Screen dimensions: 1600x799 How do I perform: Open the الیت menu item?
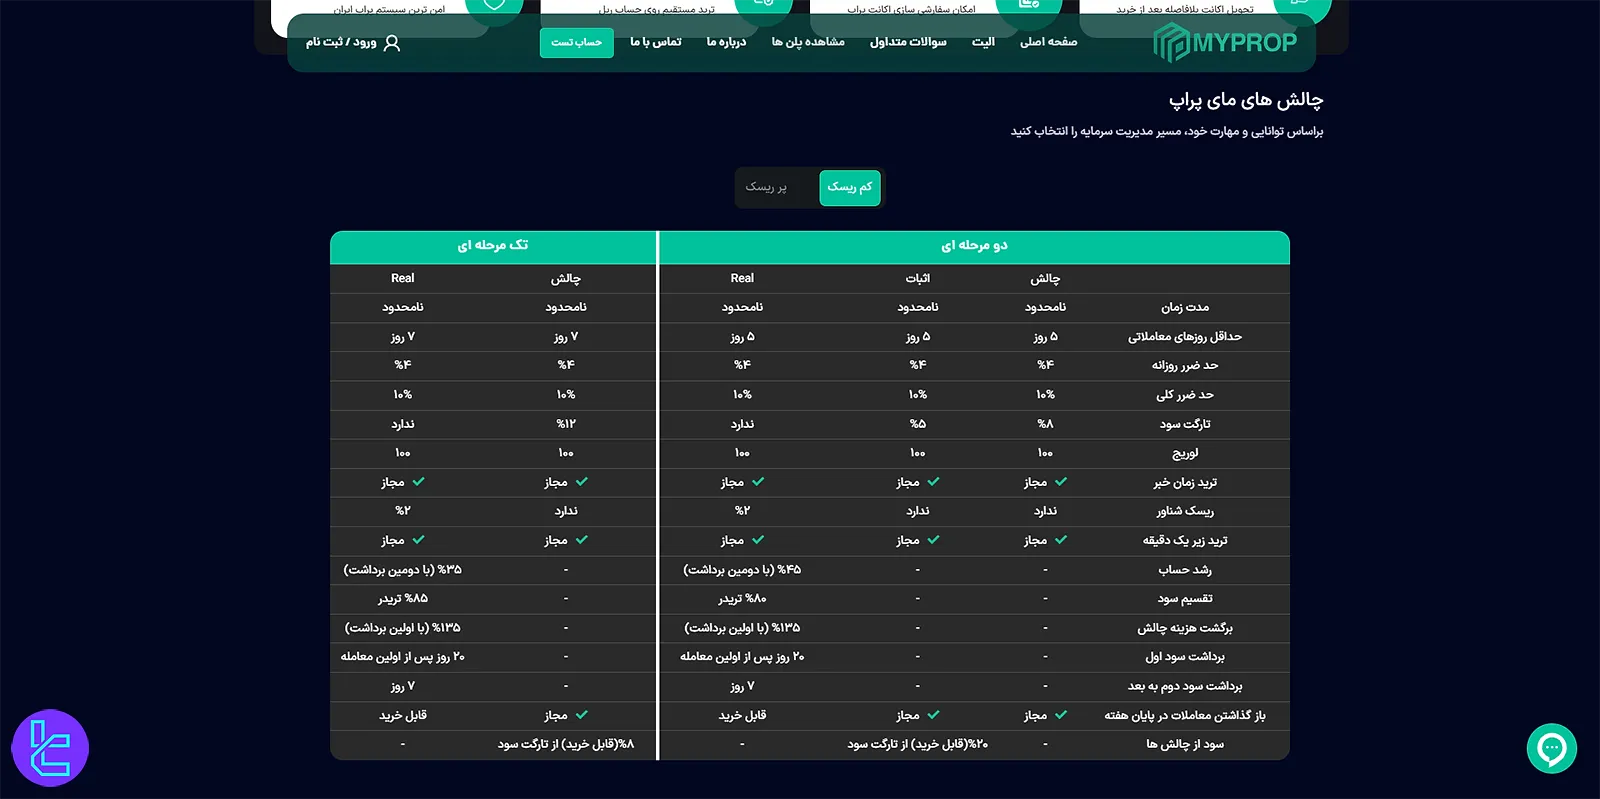click(983, 42)
